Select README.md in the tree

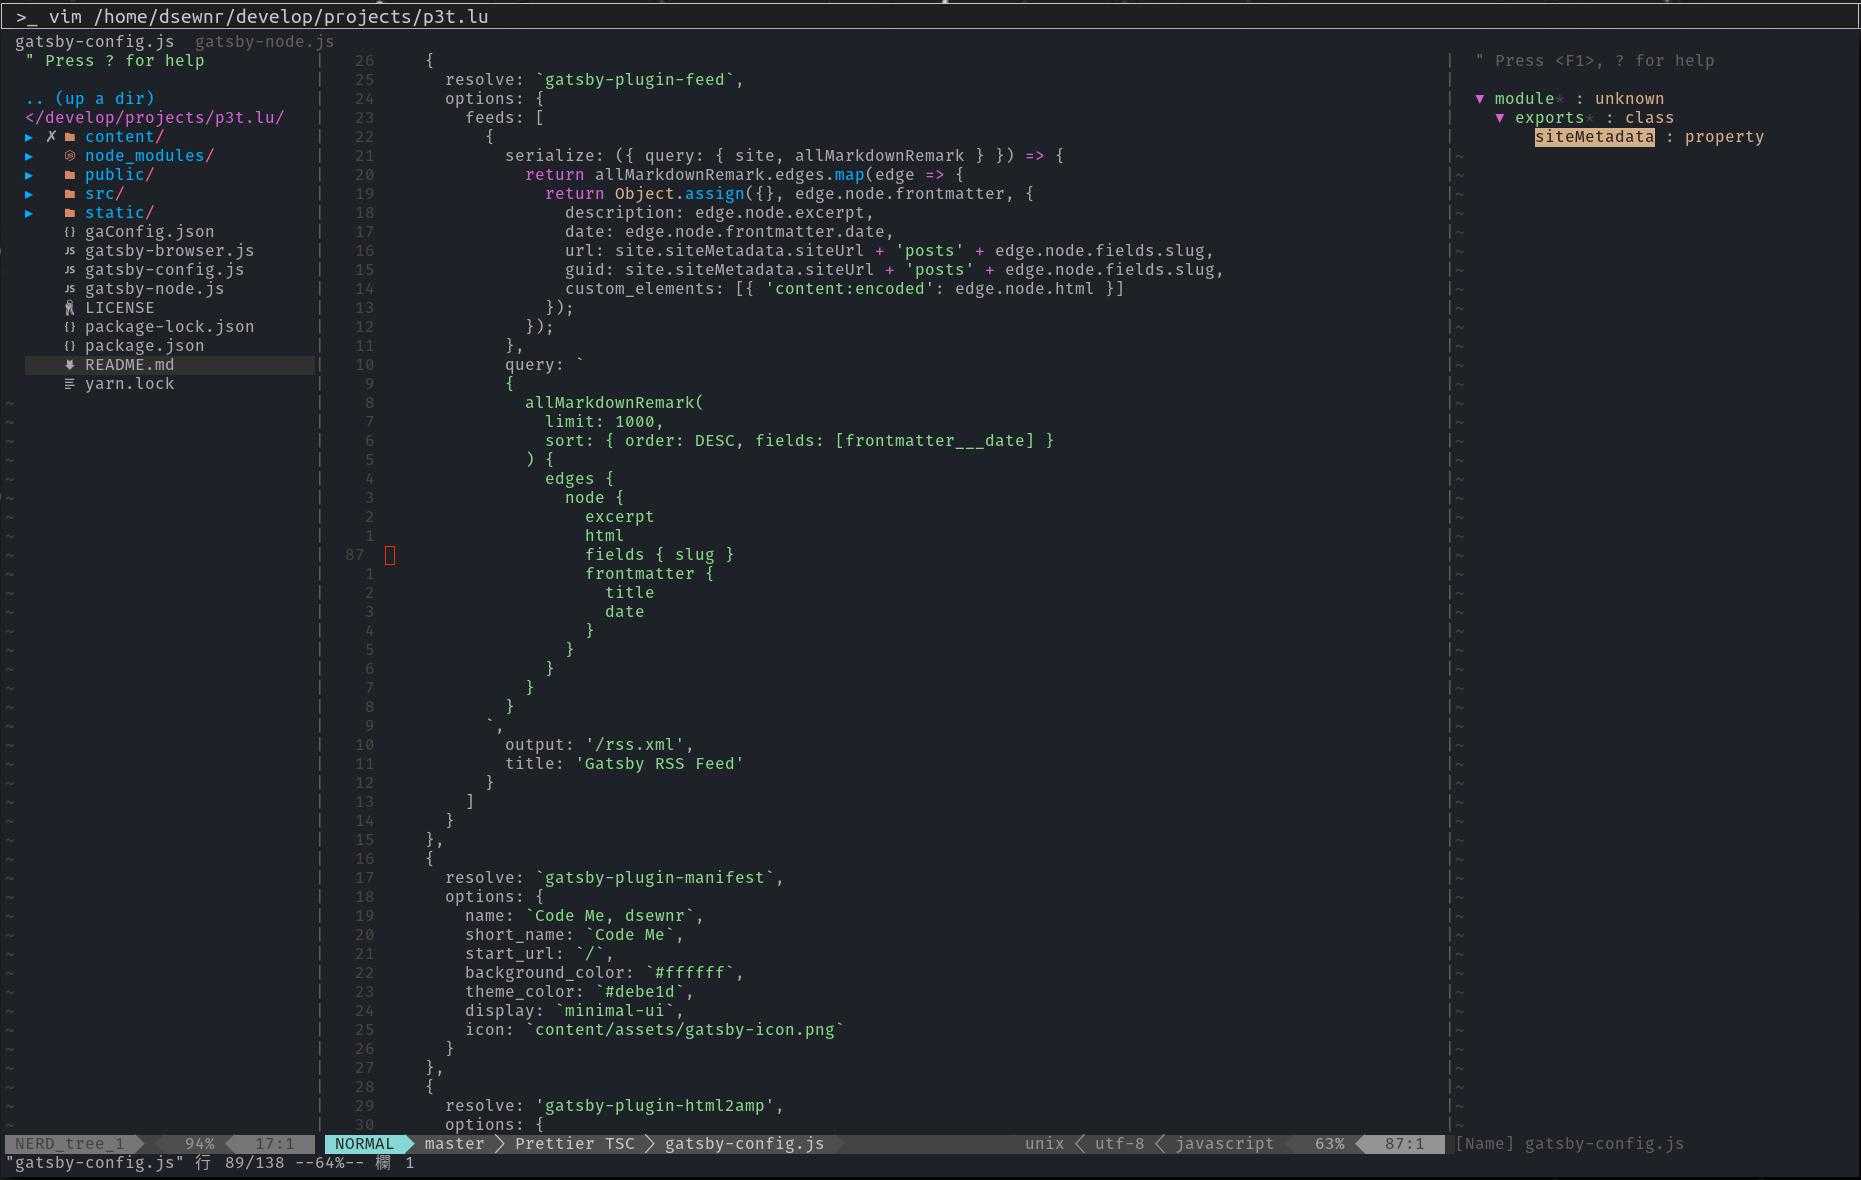click(129, 365)
